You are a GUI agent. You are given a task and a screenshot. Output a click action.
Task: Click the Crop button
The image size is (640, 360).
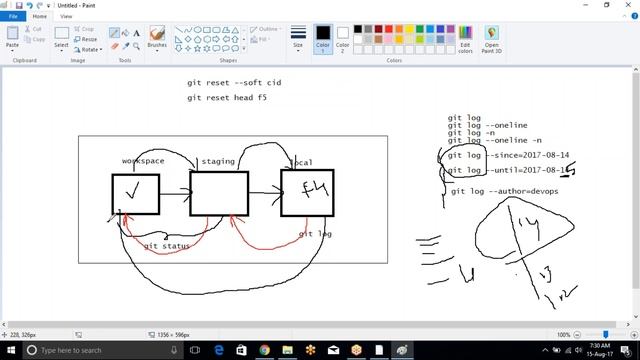point(84,29)
